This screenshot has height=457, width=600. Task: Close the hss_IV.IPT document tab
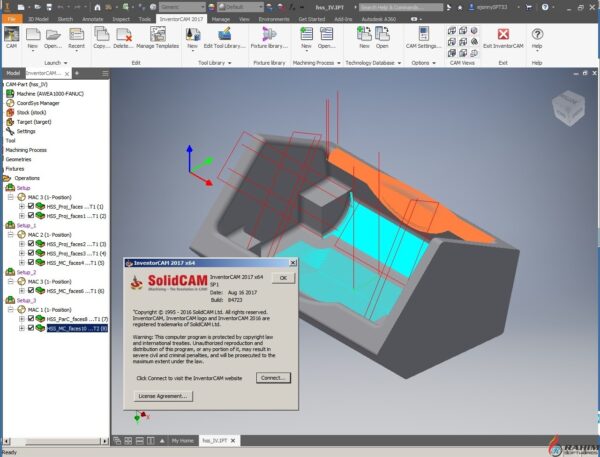[x=233, y=441]
